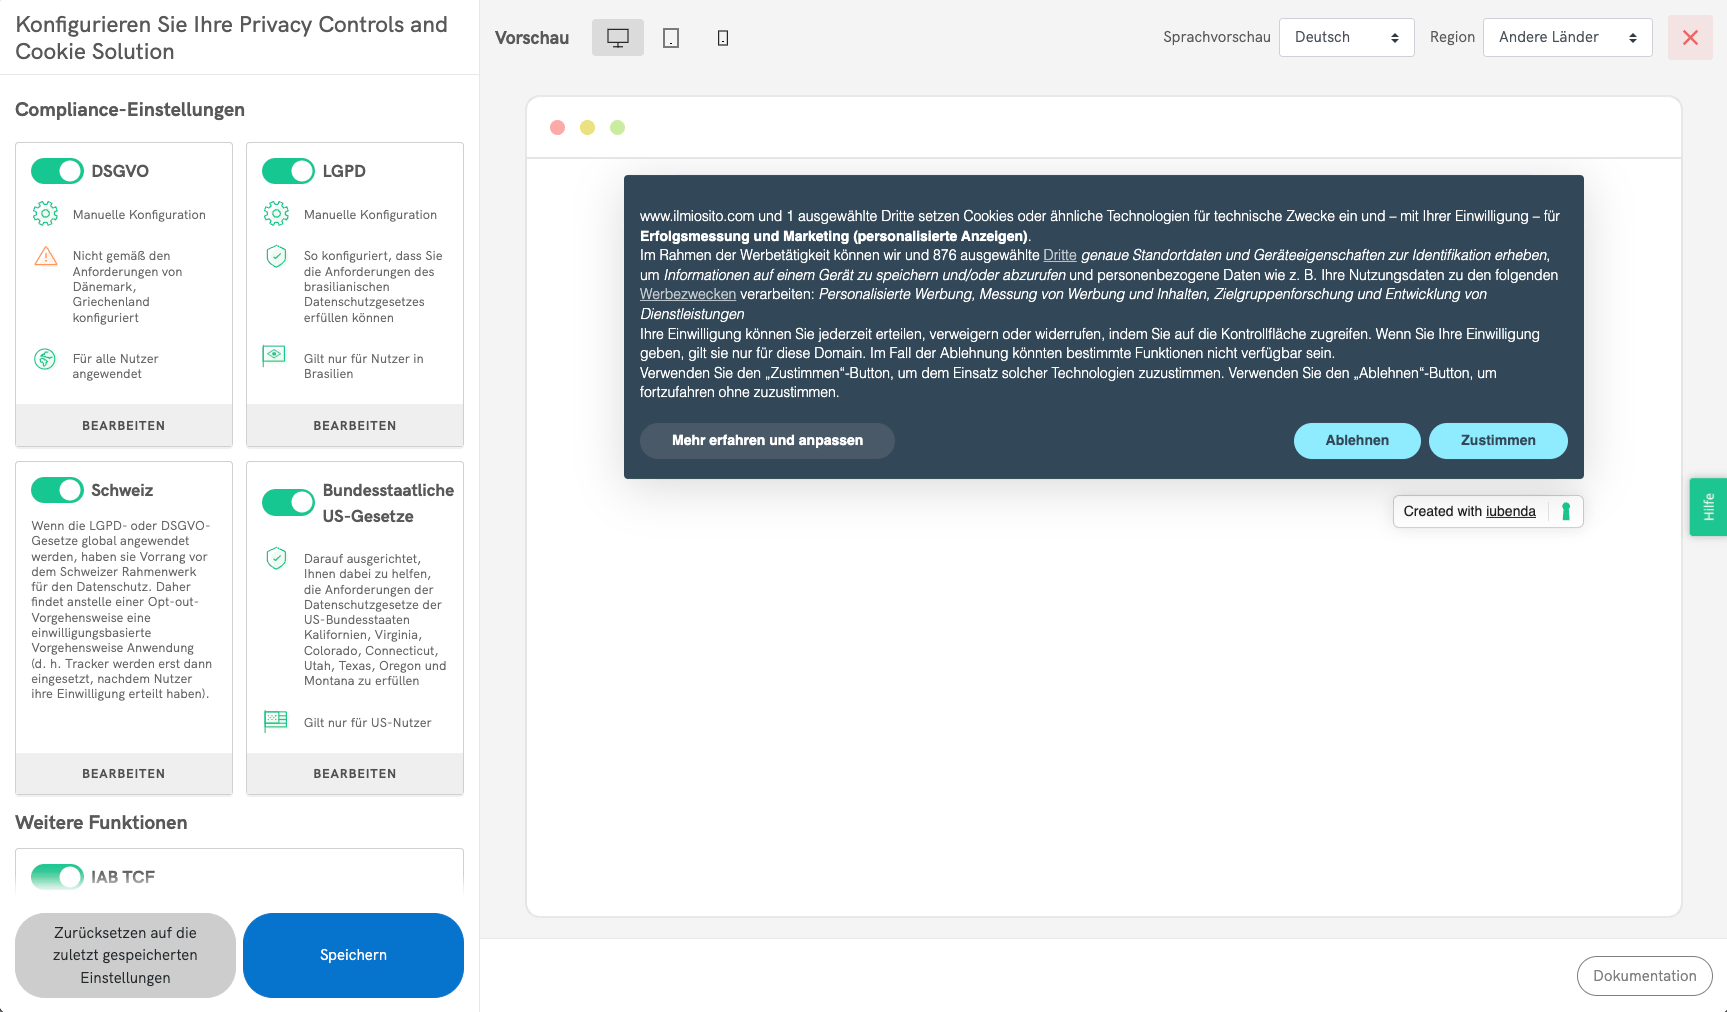1727x1012 pixels.
Task: Click the Brazil flag icon in the LGPD card
Action: 275,355
